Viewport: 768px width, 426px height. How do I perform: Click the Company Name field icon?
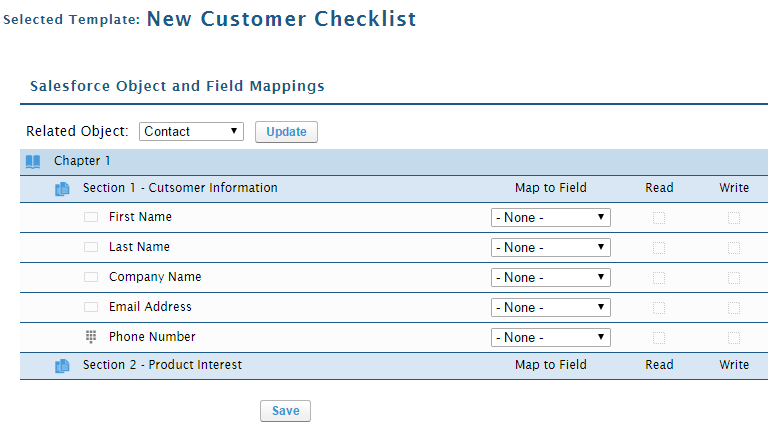(x=91, y=277)
